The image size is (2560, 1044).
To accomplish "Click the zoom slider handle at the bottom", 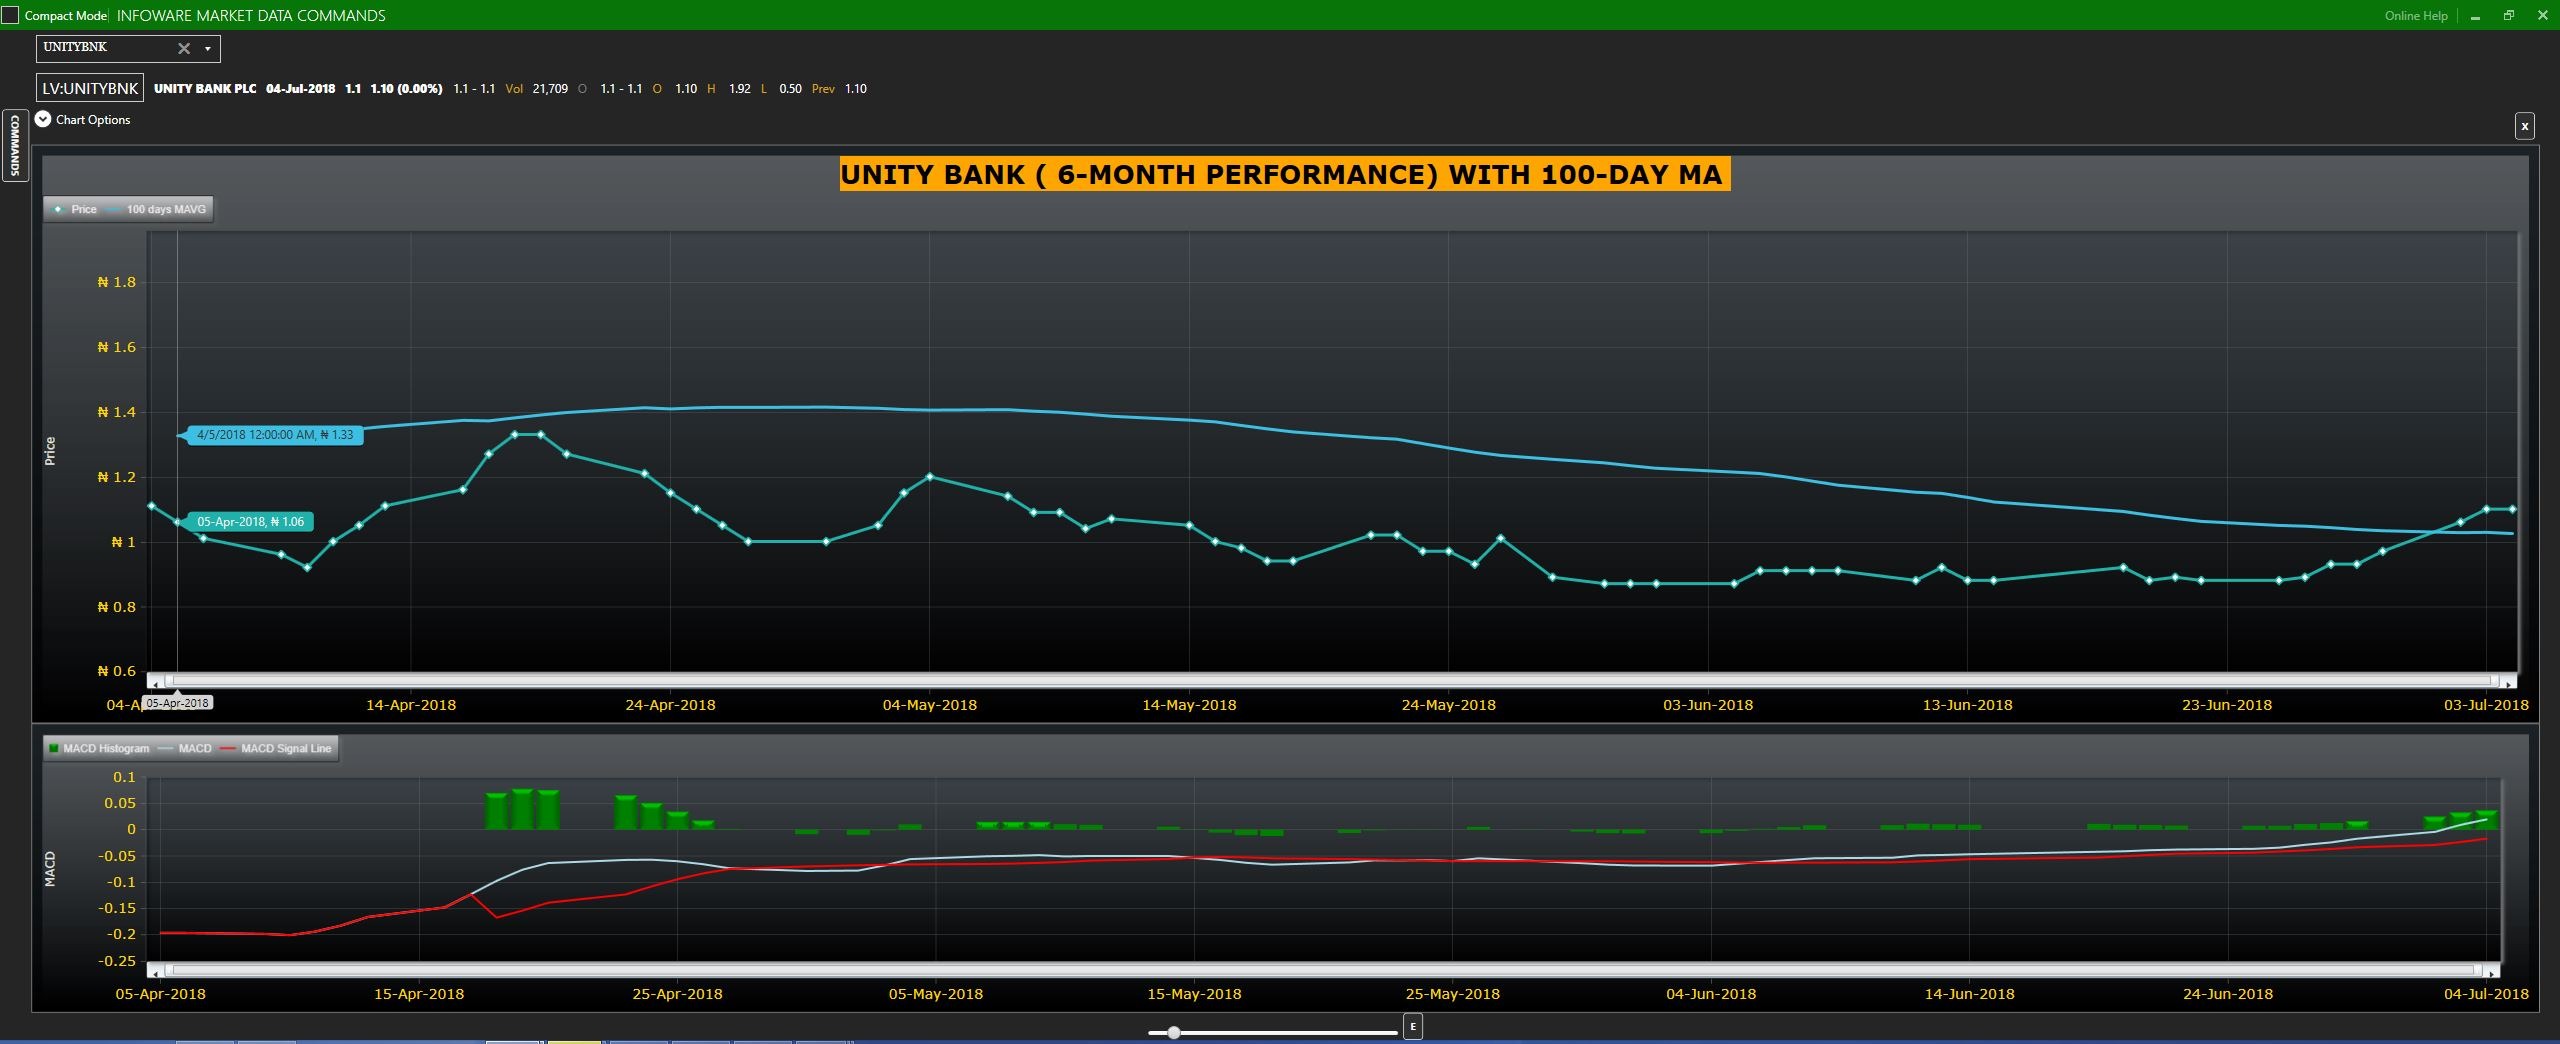I will pos(1174,1032).
